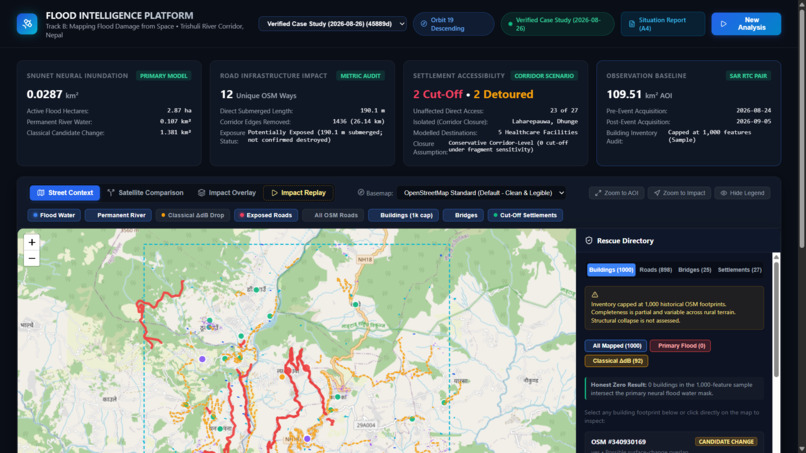
Task: Open the Basemap OpenStreetMap Standard dropdown
Action: (x=482, y=193)
